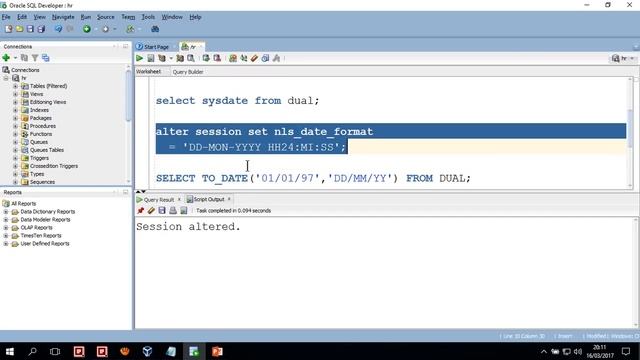Expand the Triggers tree node
Screen dimensions: 640x360
(16, 158)
